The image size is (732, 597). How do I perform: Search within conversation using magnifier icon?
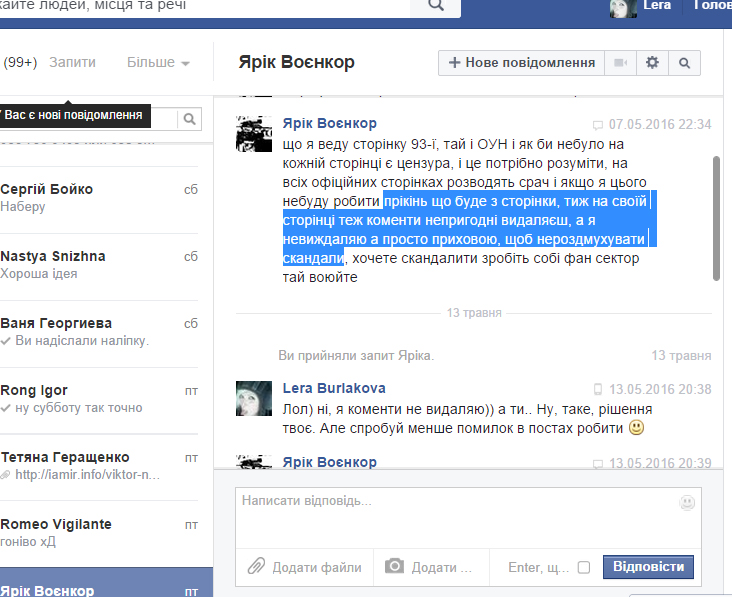685,63
